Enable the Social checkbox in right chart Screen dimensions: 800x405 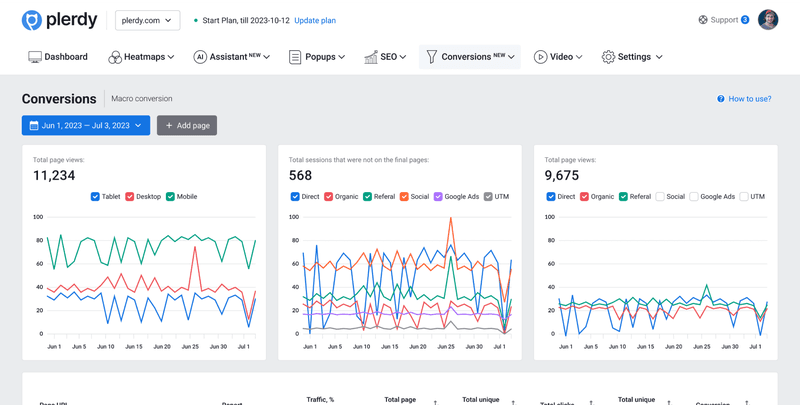660,197
